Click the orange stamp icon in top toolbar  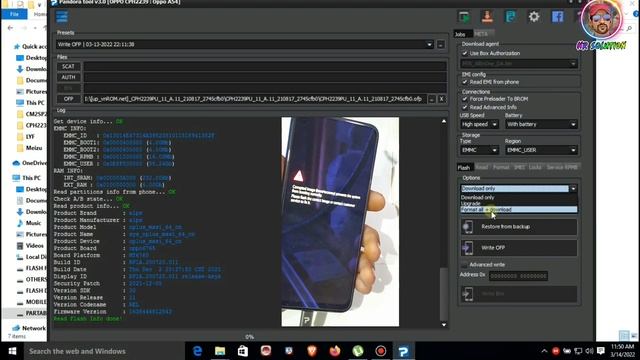click(487, 16)
